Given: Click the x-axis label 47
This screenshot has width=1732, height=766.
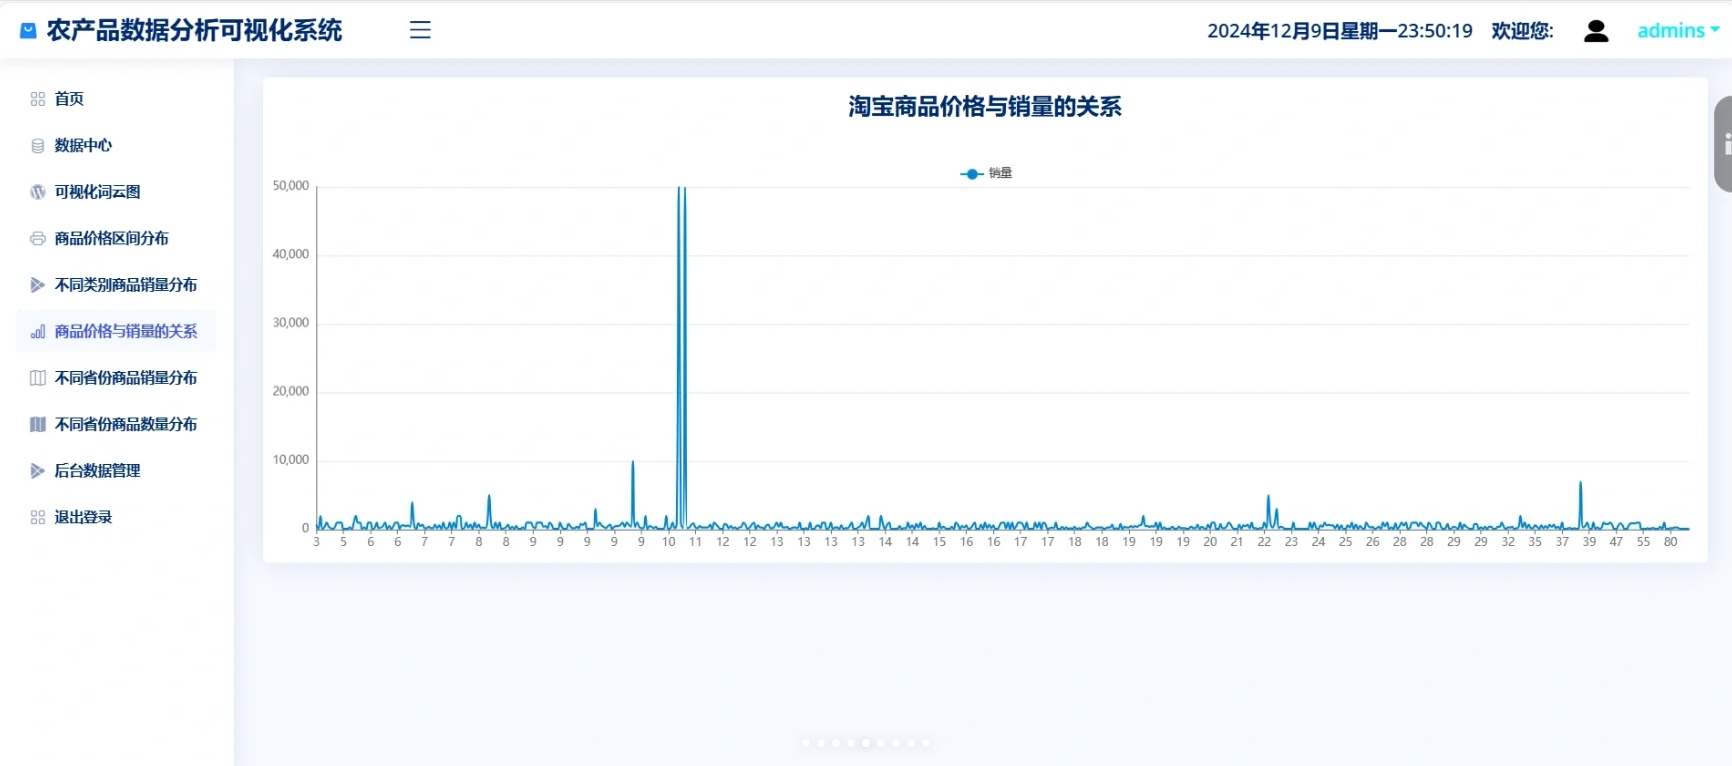Looking at the screenshot, I should click(1616, 542).
